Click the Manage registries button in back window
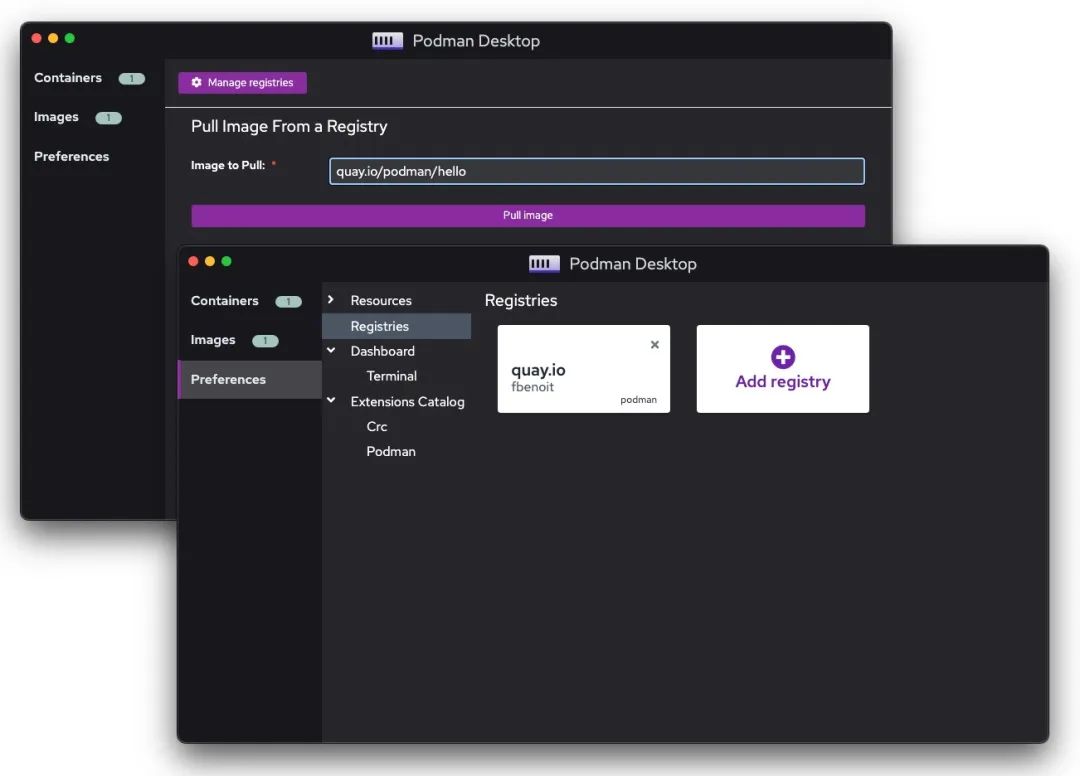 [242, 83]
